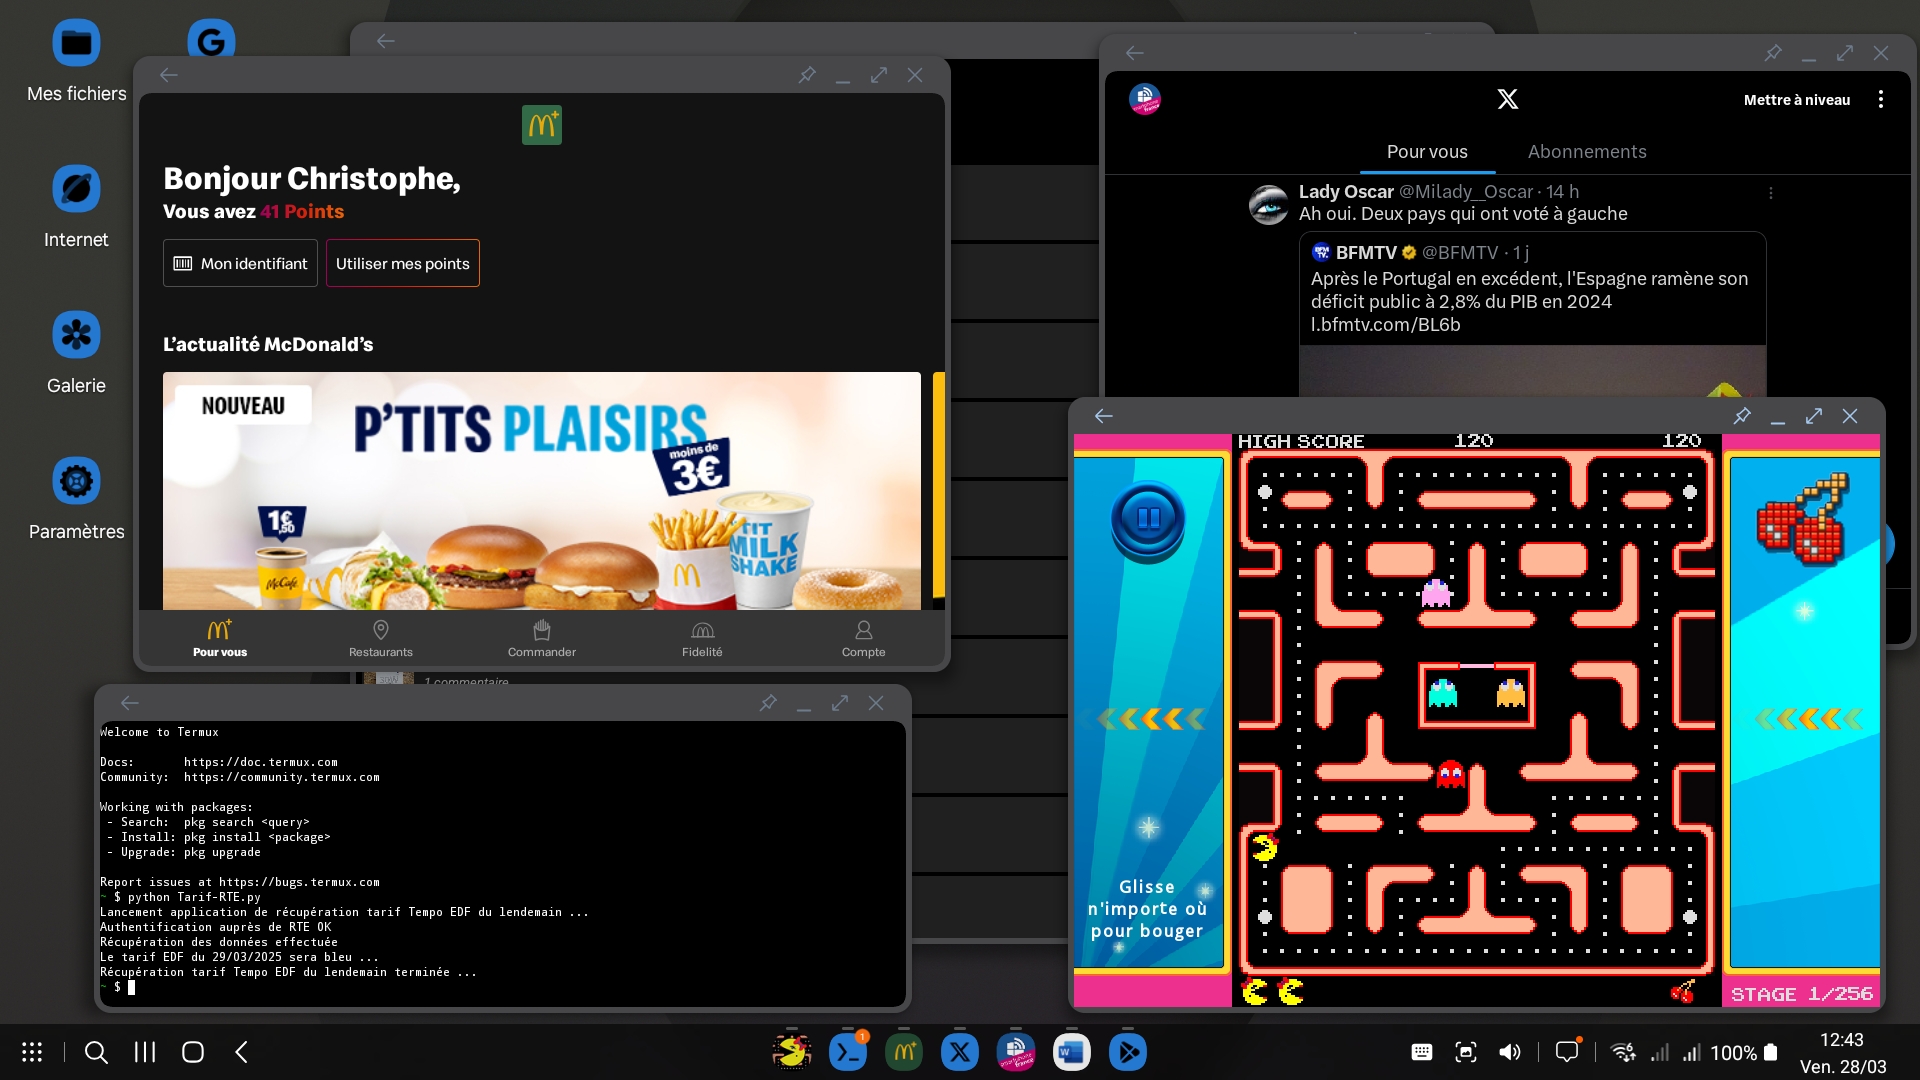
Task: Open Word taskbar icon
Action: point(1072,1052)
